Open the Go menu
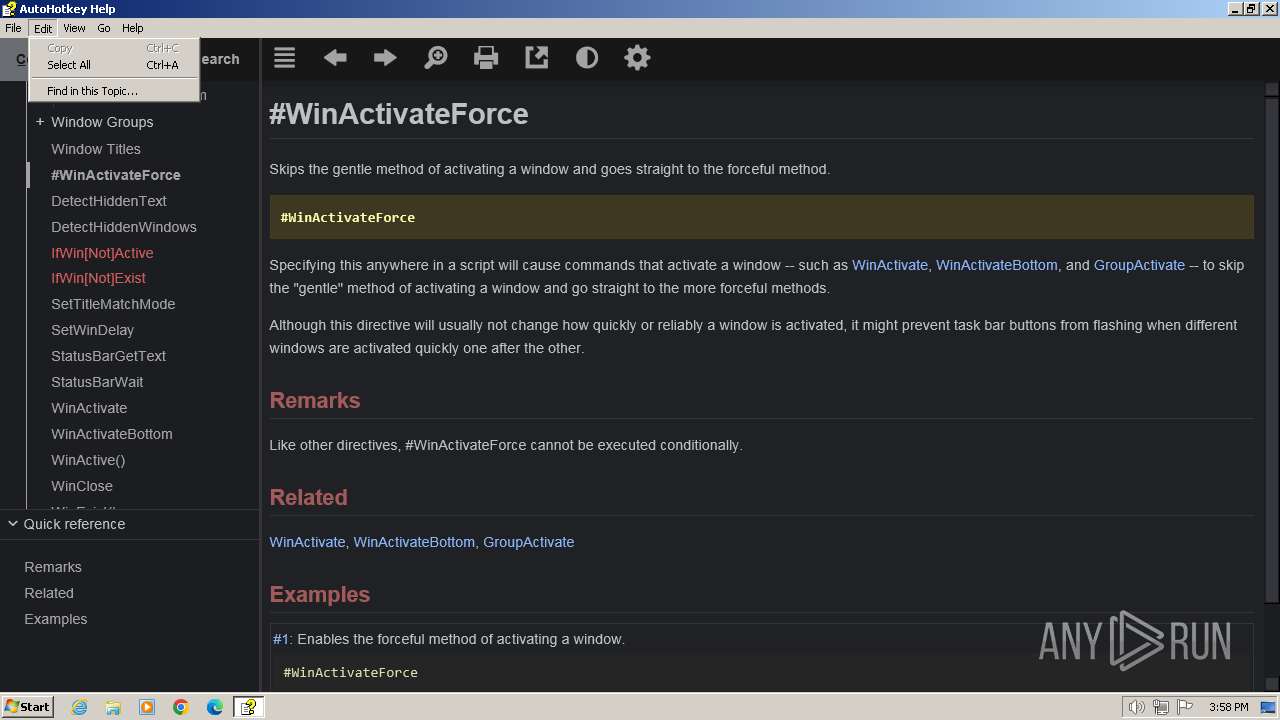This screenshot has height=720, width=1280. pyautogui.click(x=104, y=28)
